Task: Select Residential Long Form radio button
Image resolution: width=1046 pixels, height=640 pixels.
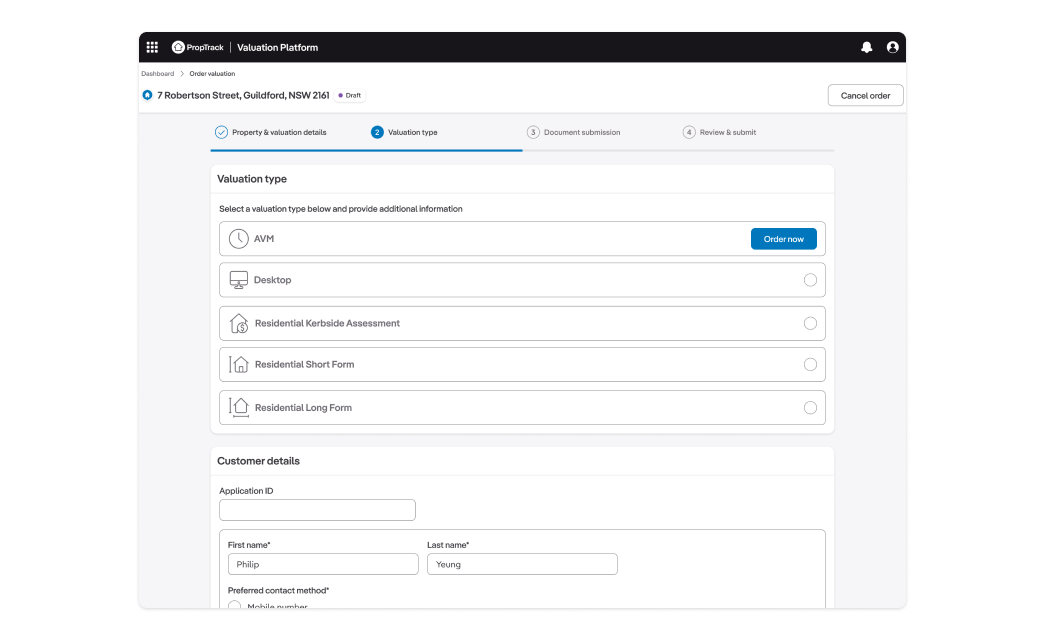Action: (810, 408)
